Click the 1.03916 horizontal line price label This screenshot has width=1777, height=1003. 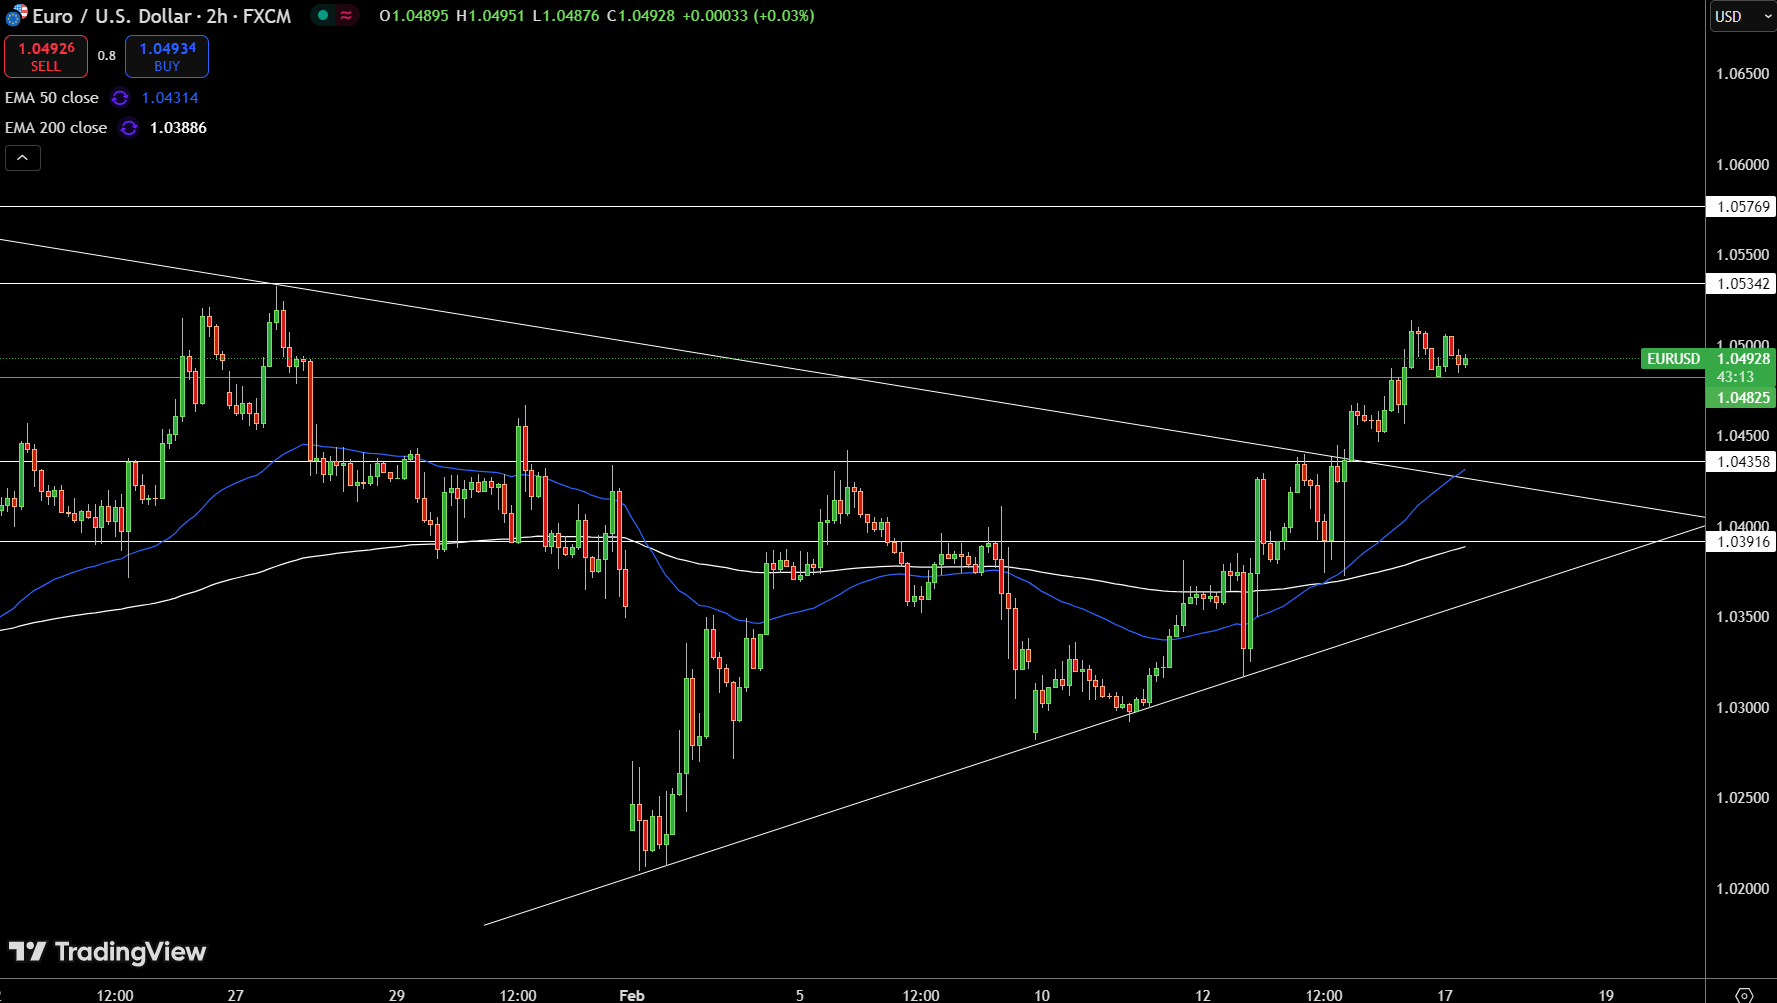[x=1741, y=542]
